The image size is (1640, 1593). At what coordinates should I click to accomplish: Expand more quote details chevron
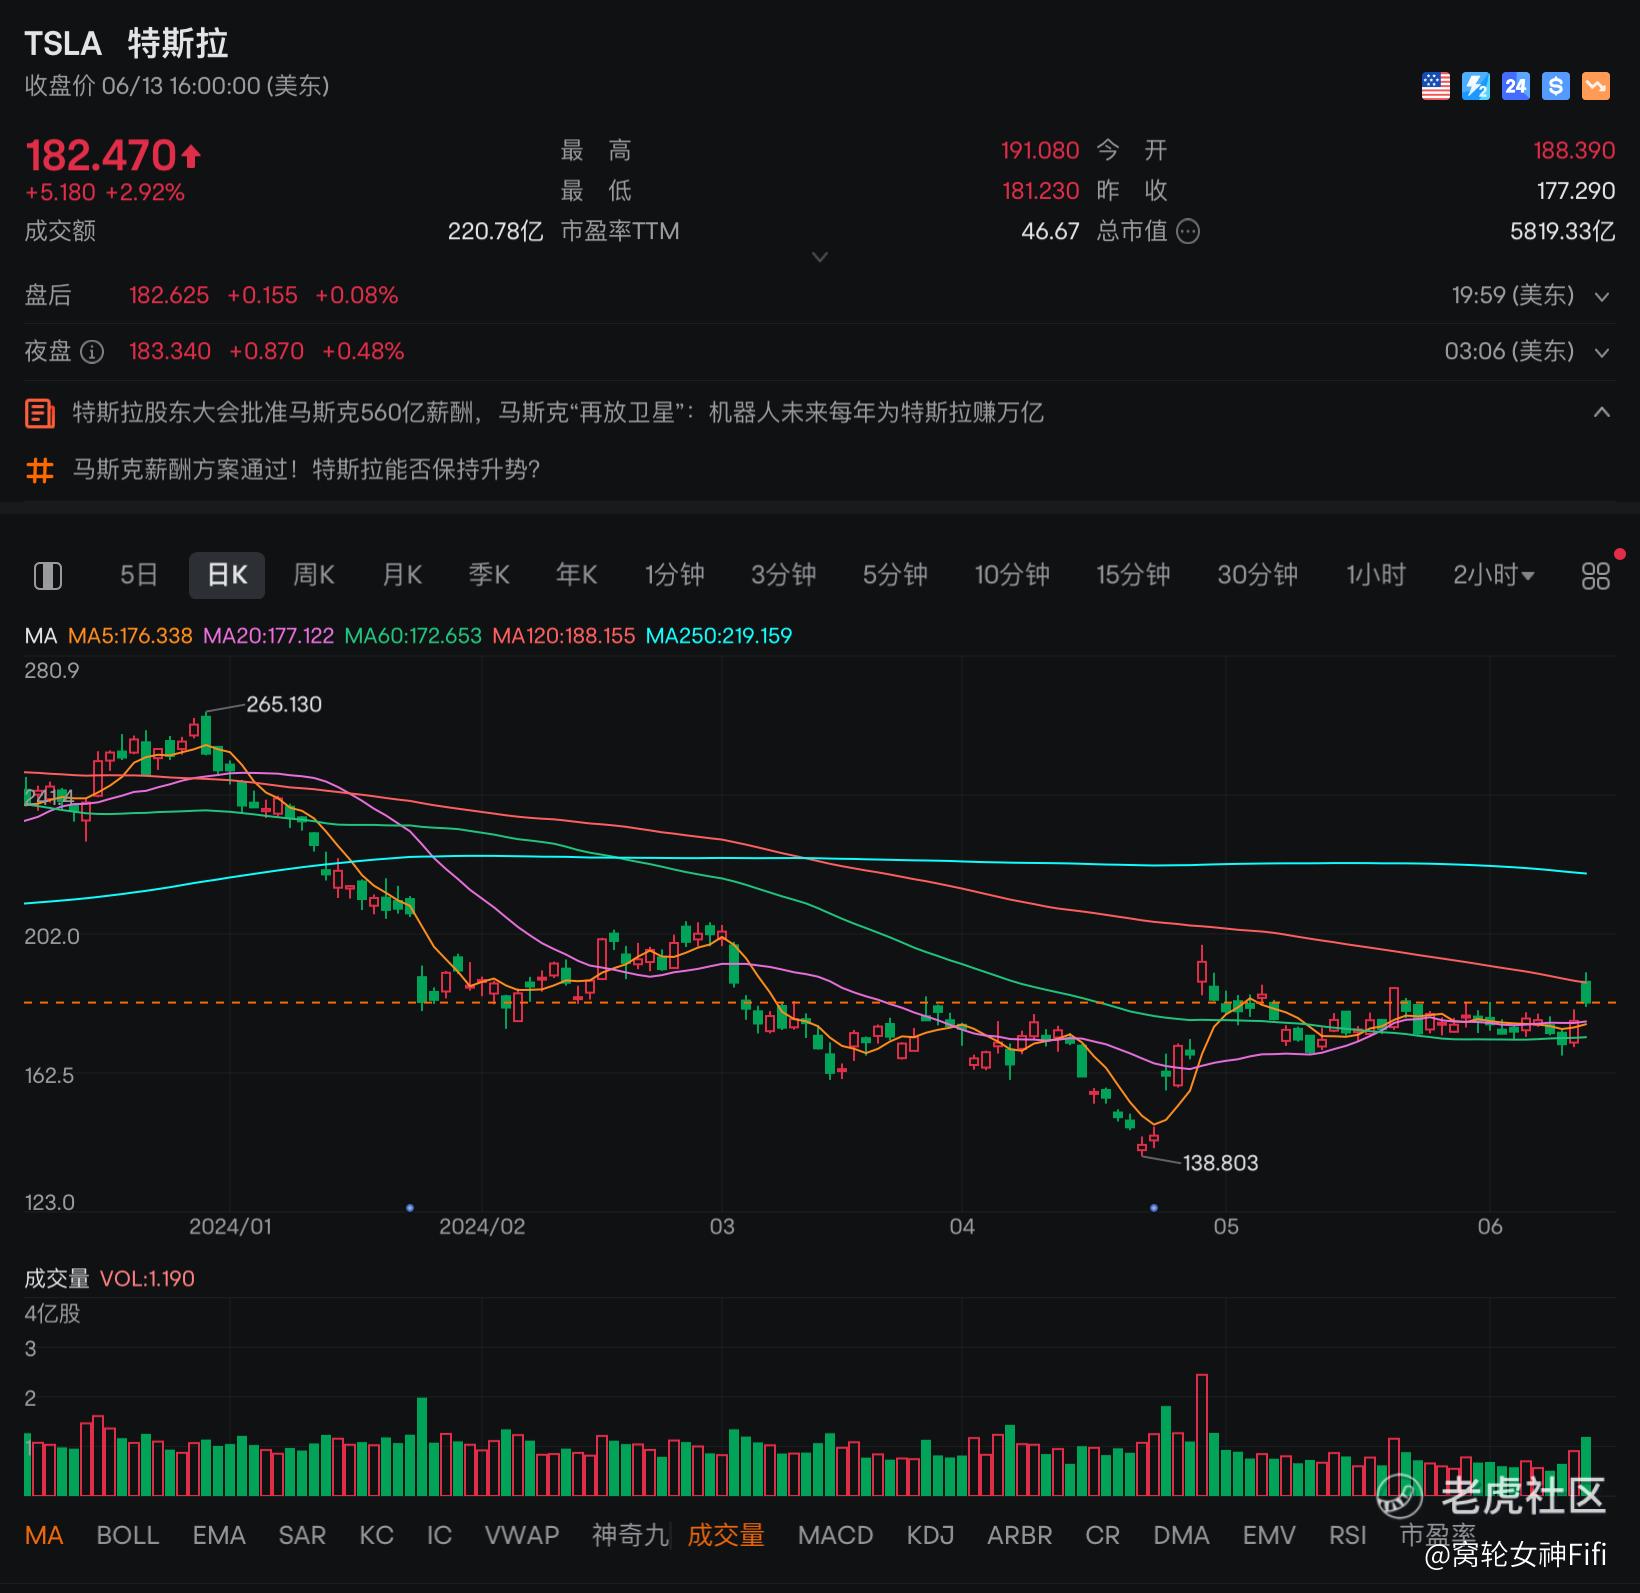click(x=820, y=257)
